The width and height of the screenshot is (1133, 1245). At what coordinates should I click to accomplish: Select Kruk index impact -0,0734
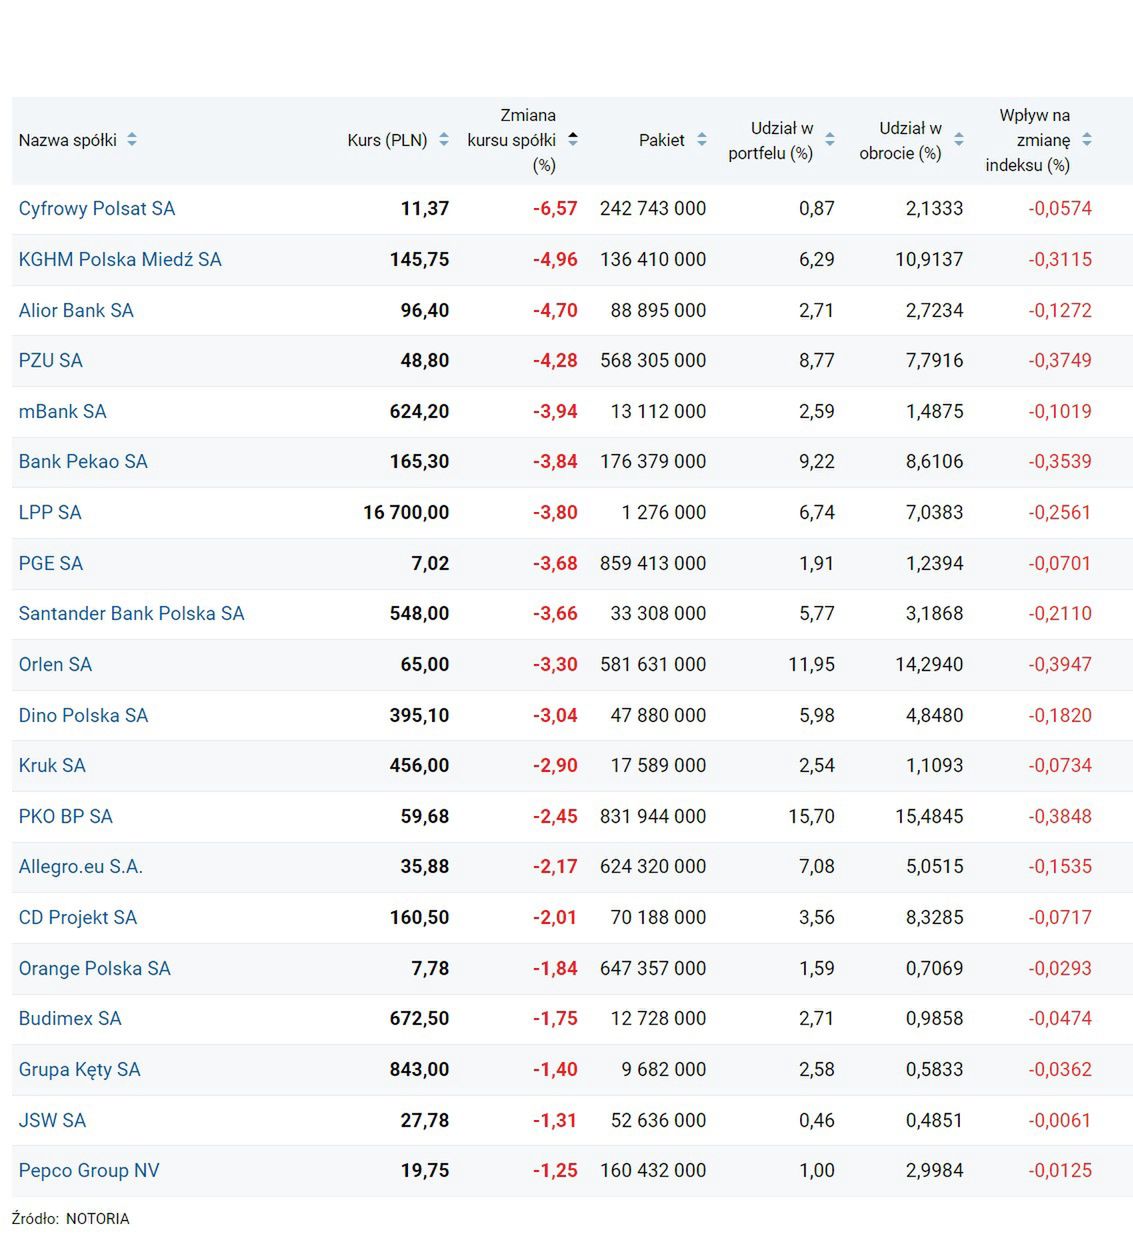(x=1060, y=766)
